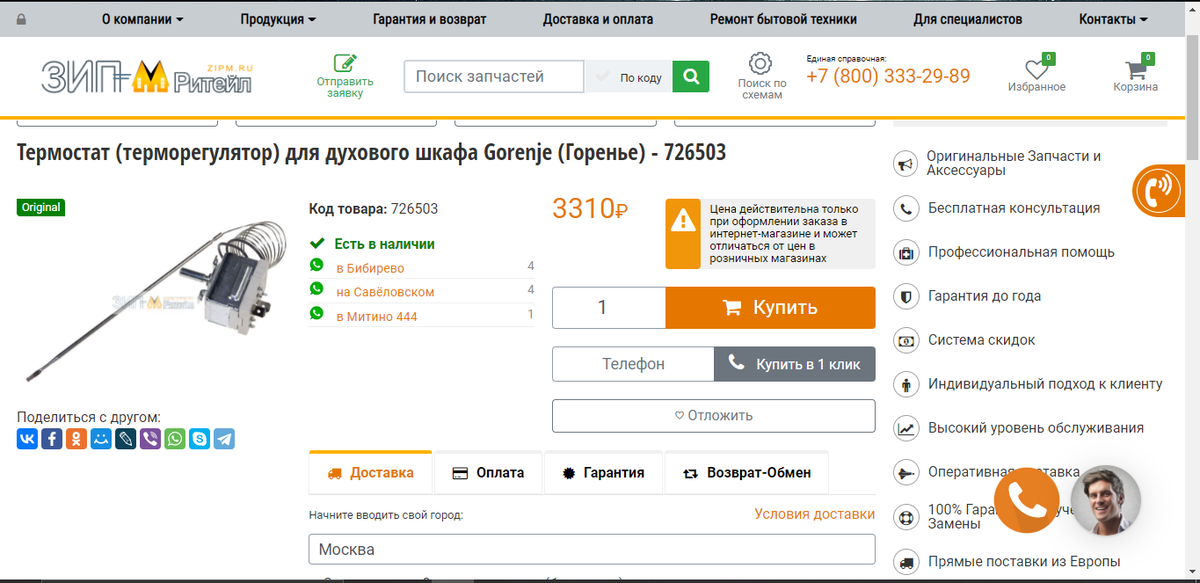Image resolution: width=1200 pixels, height=583 pixels.
Task: Switch to the Оплата tab
Action: click(488, 472)
